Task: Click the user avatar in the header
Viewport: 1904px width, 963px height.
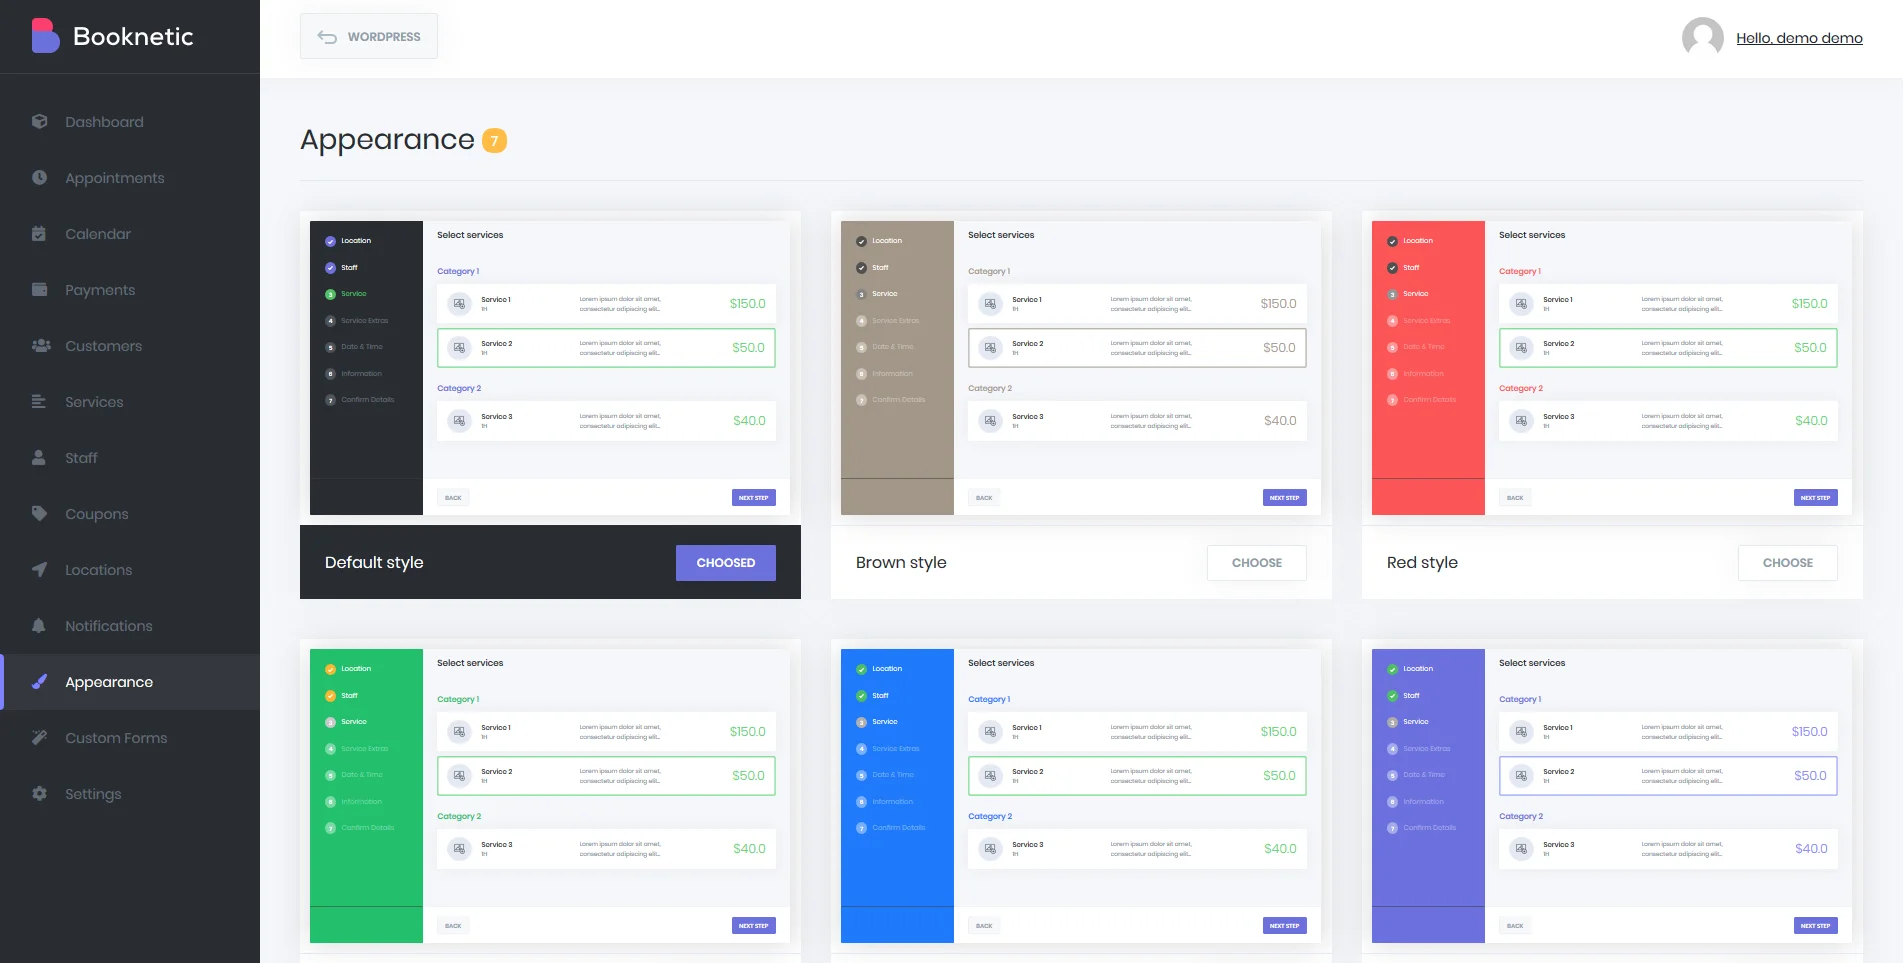Action: click(1701, 38)
